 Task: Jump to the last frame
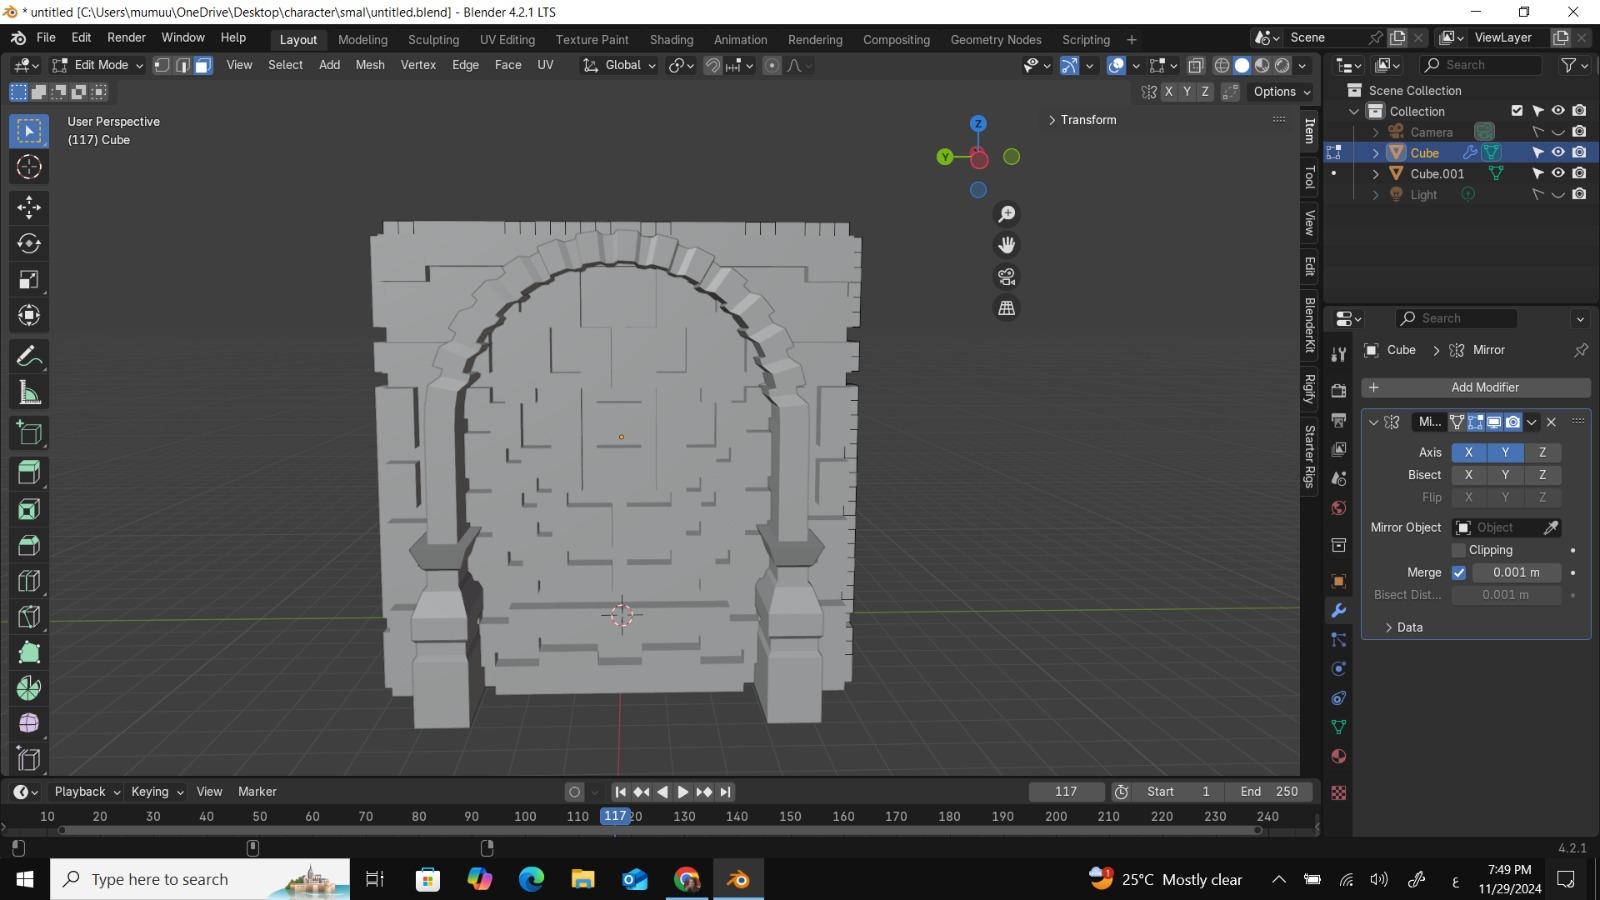726,792
